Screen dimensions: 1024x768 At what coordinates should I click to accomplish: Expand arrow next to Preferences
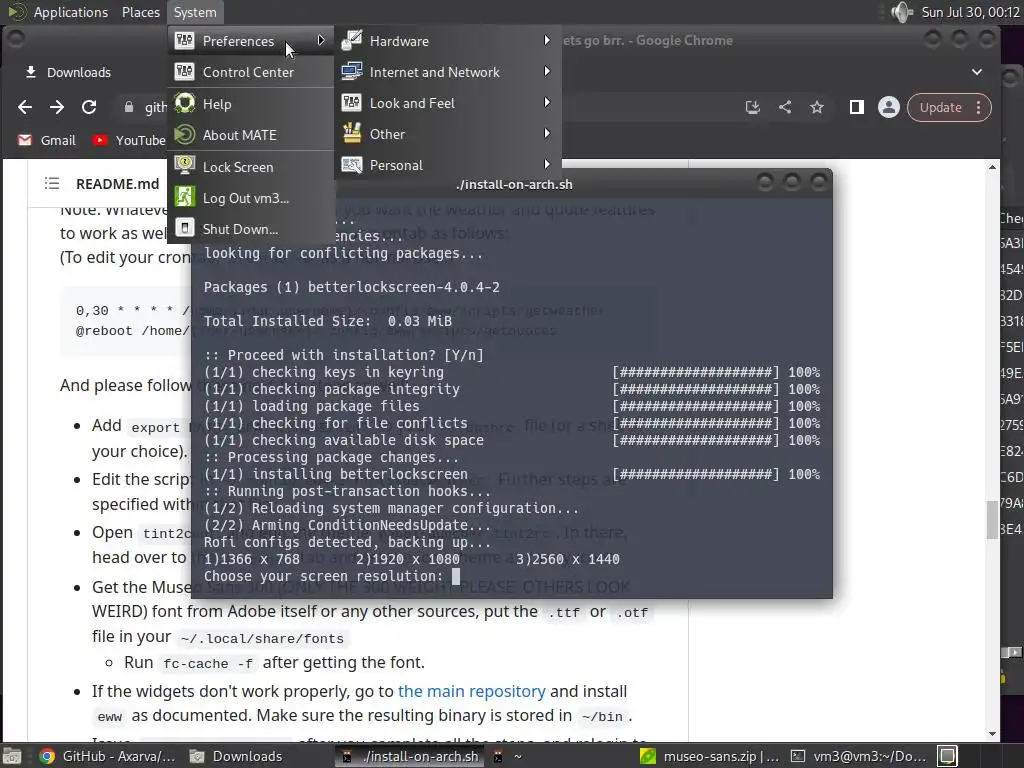(321, 40)
